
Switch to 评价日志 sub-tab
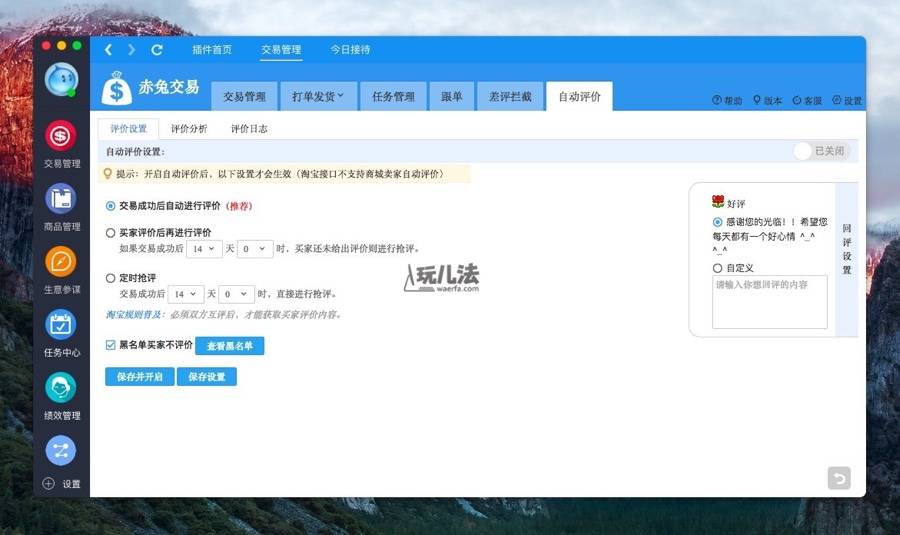click(x=249, y=129)
